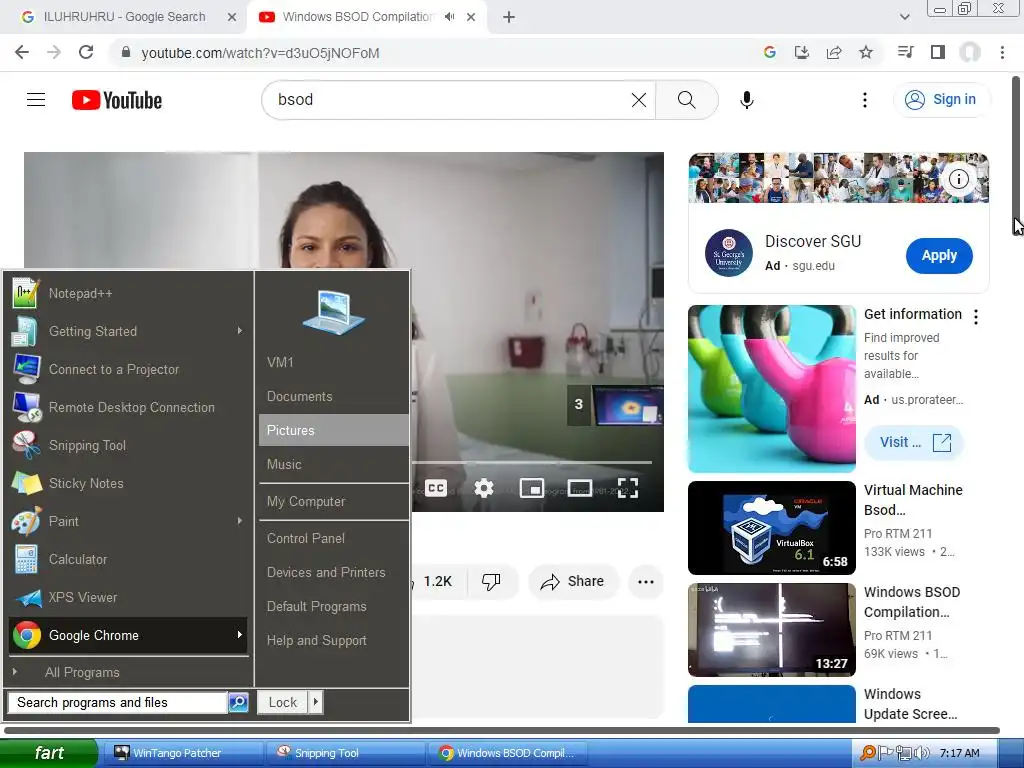This screenshot has width=1024, height=768.
Task: Search with your voice microphone
Action: tap(746, 100)
